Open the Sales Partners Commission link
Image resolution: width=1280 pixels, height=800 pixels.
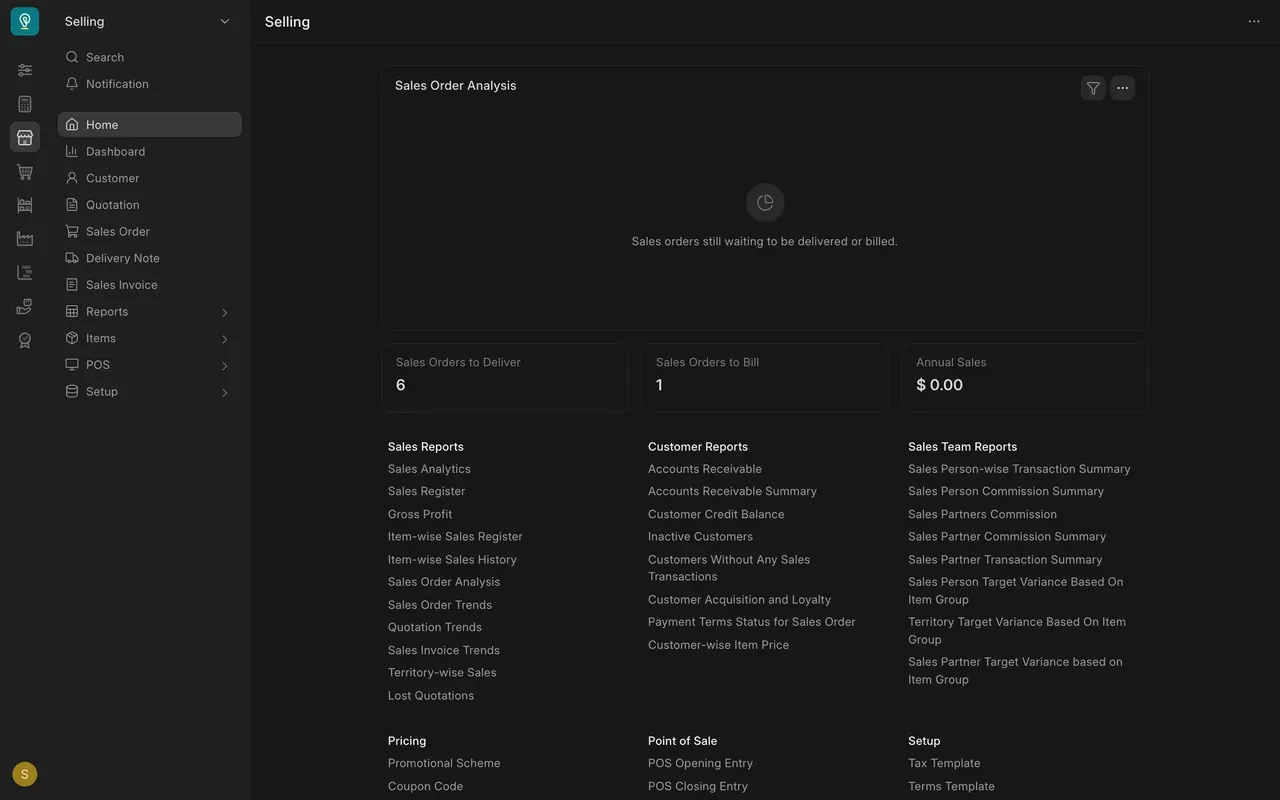pyautogui.click(x=982, y=514)
